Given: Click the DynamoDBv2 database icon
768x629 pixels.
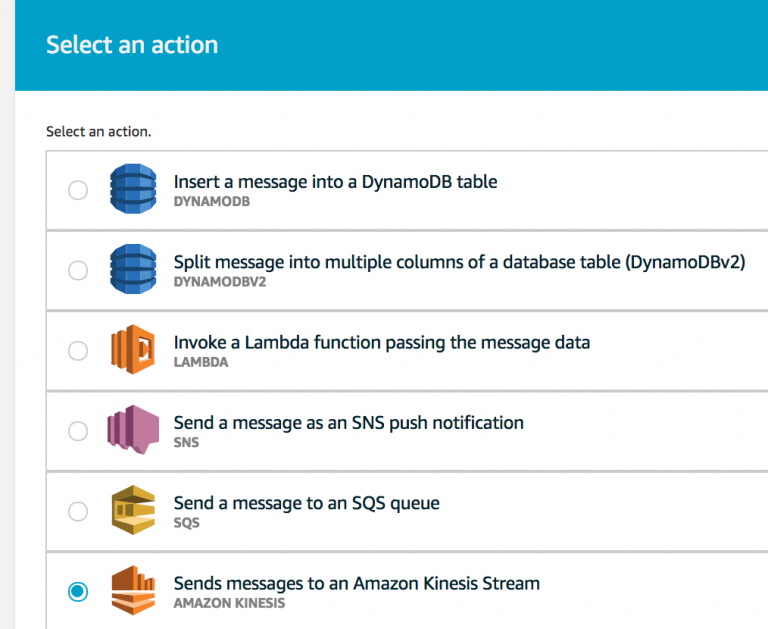Looking at the screenshot, I should click(x=133, y=269).
